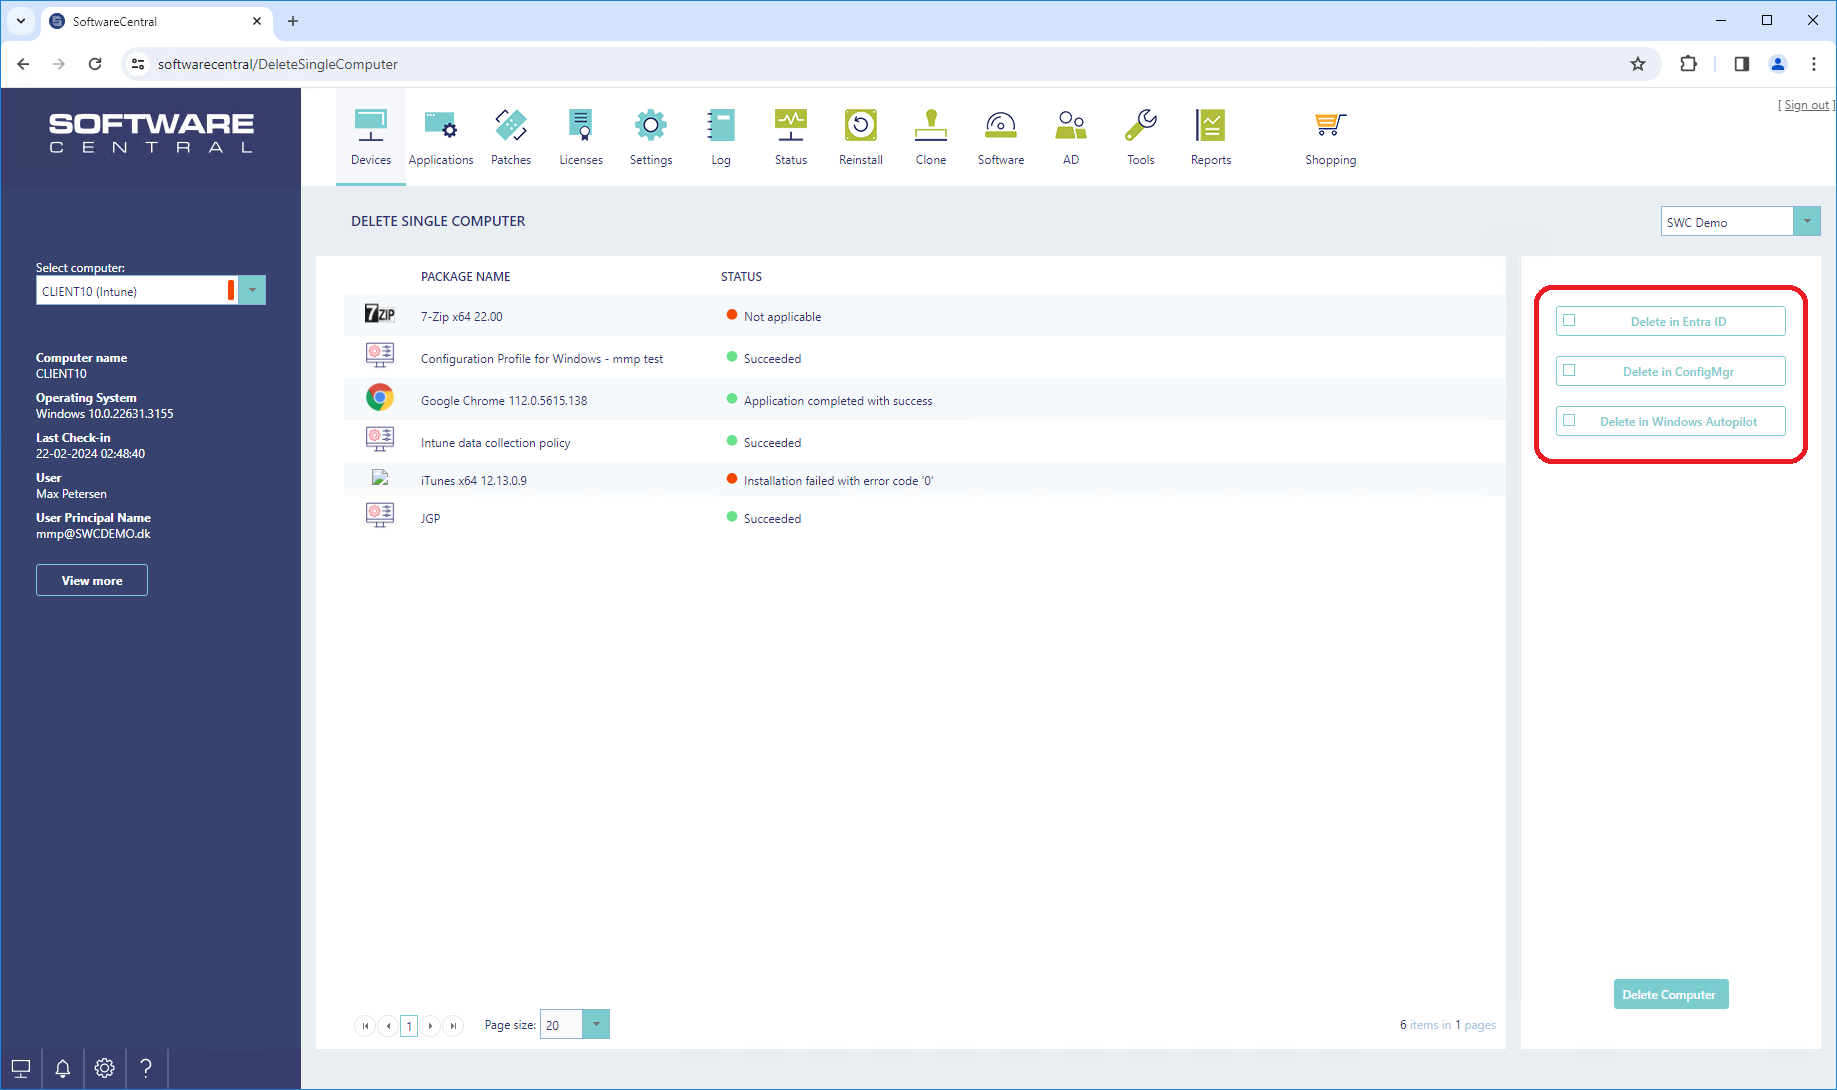This screenshot has height=1090, width=1837.
Task: Open the SWC Demo dropdown
Action: [1806, 221]
